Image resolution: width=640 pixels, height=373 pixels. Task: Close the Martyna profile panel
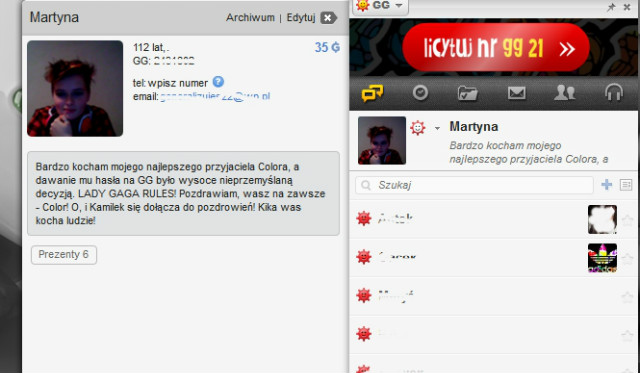tap(328, 18)
